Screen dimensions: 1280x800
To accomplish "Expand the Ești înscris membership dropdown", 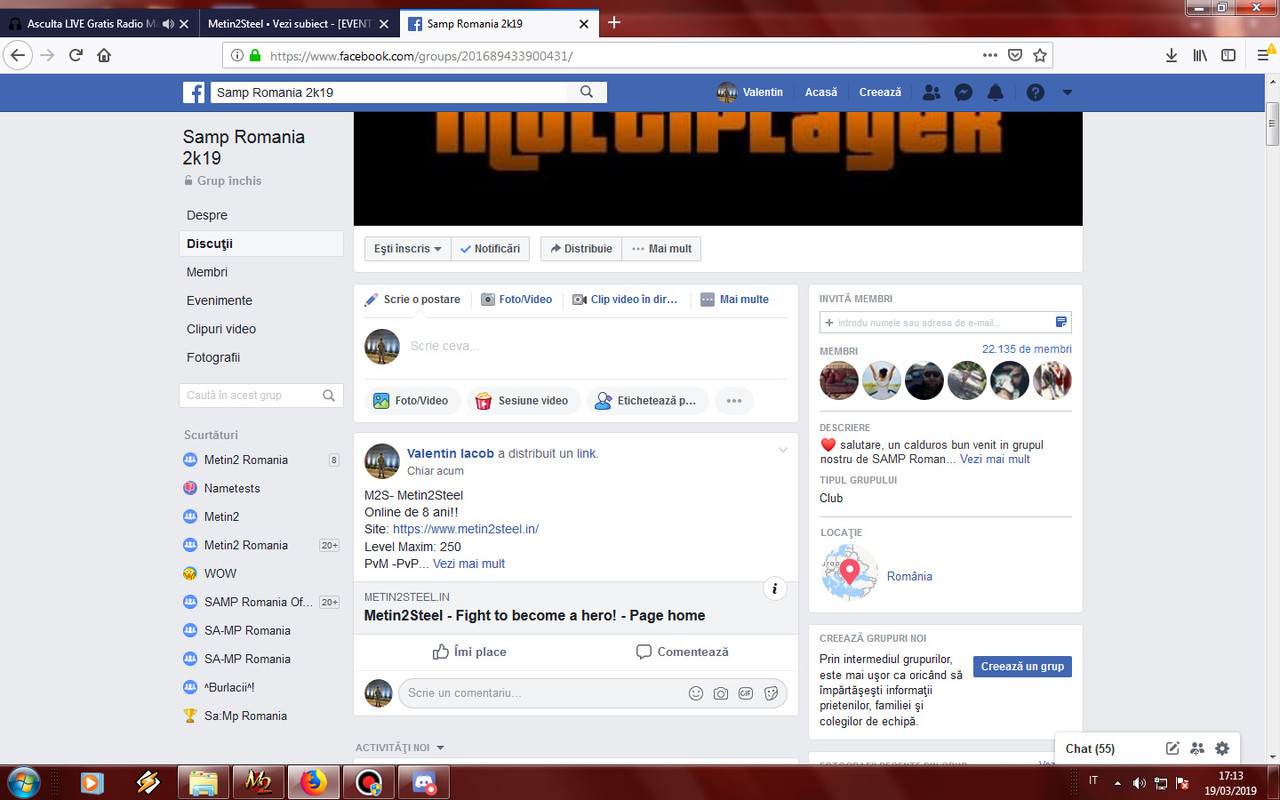I will 407,248.
